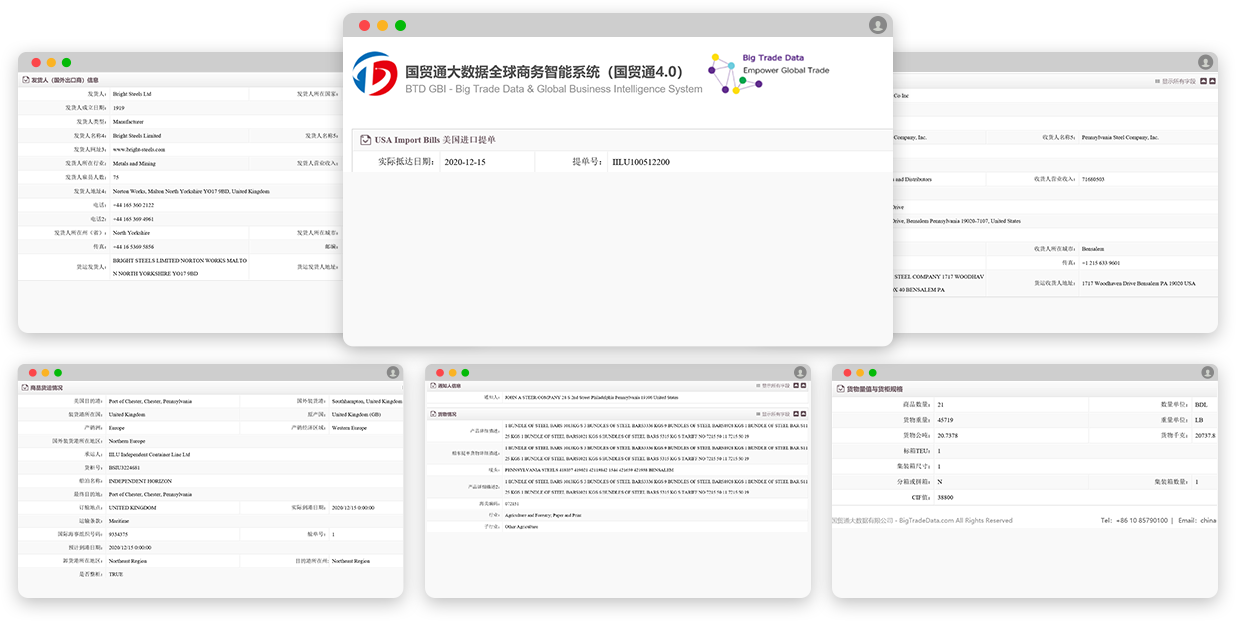Select the USA Import Bills 美国进口提单 header
1236x621 pixels.
[x=435, y=140]
